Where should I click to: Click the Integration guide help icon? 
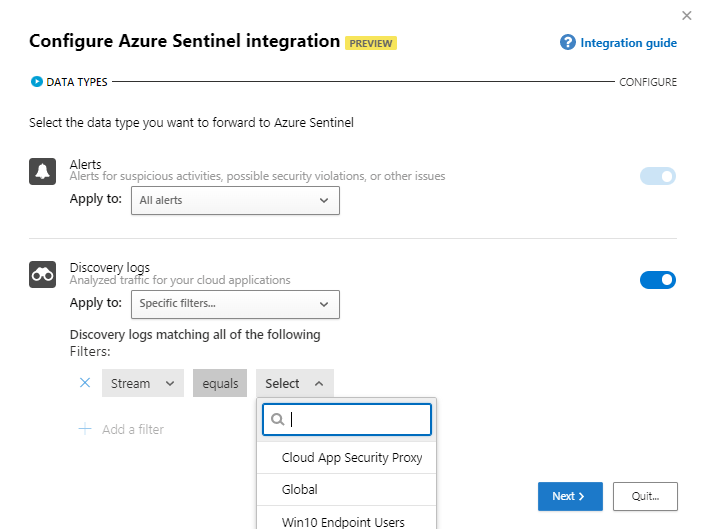pos(568,42)
